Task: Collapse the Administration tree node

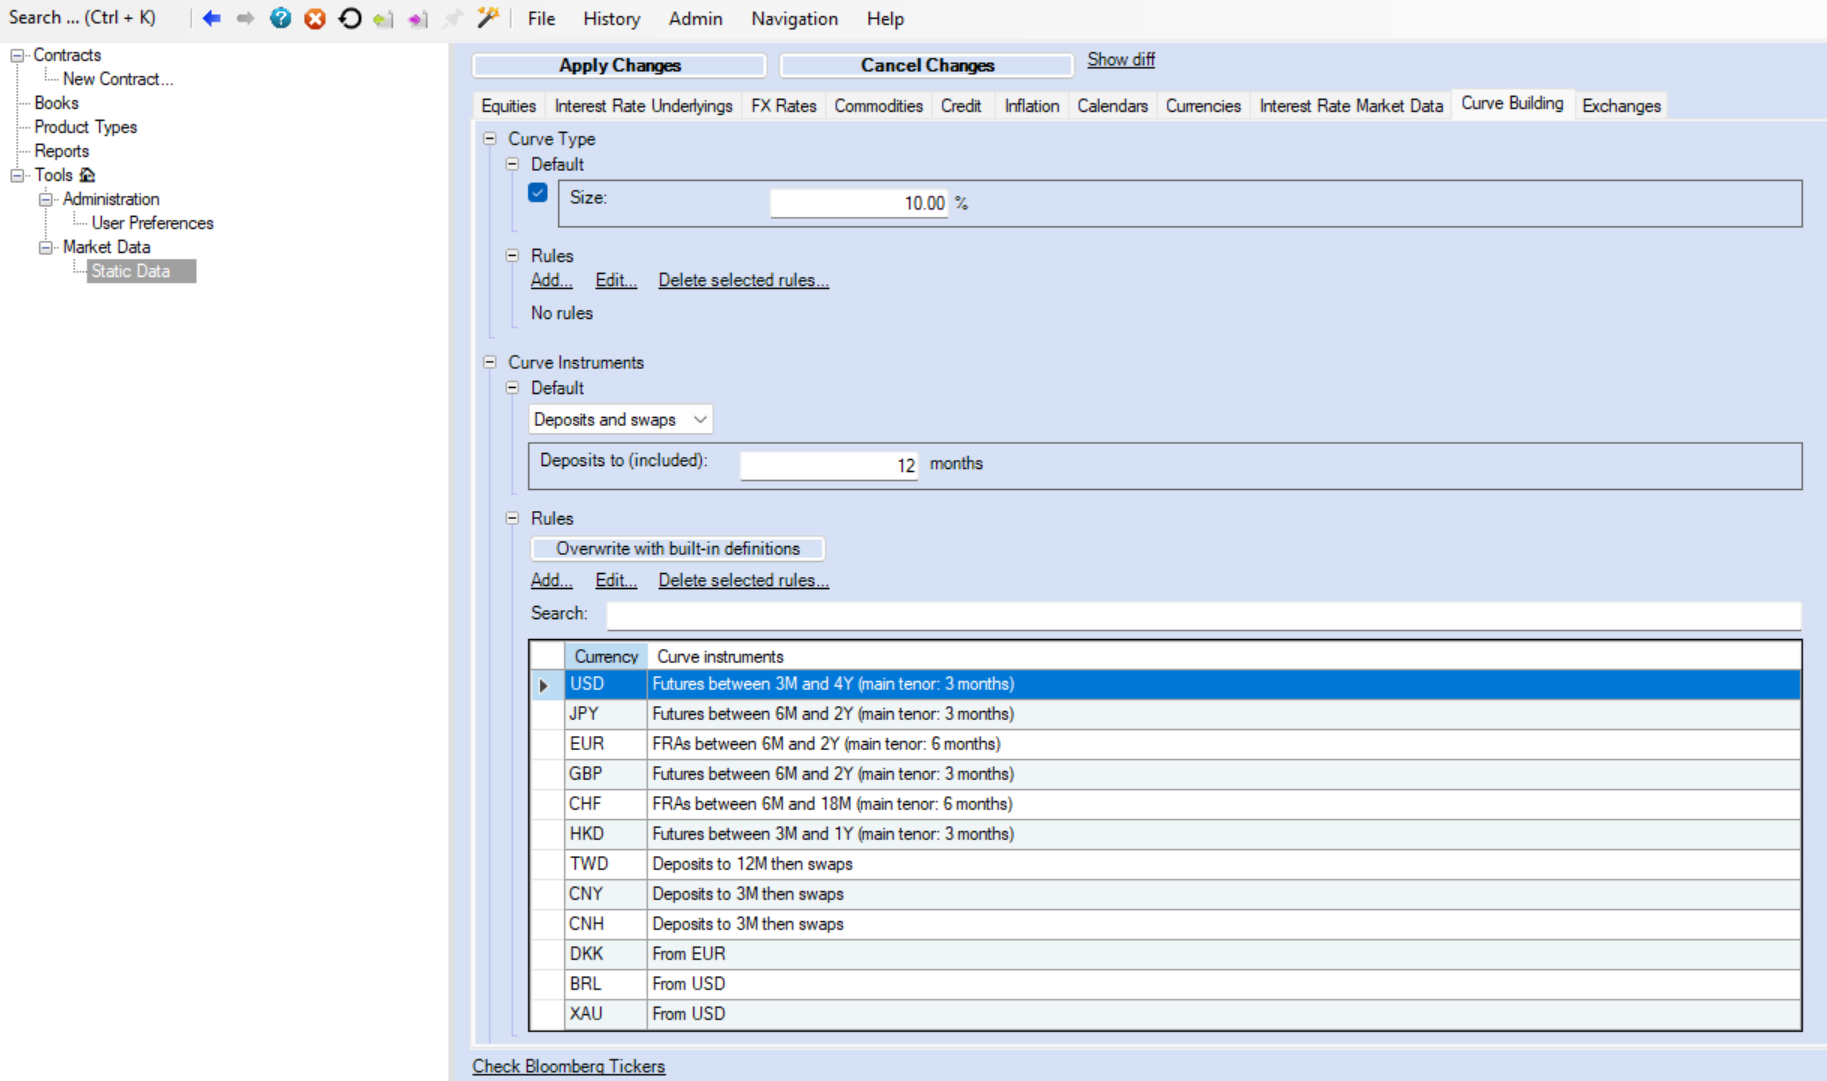Action: [x=46, y=199]
